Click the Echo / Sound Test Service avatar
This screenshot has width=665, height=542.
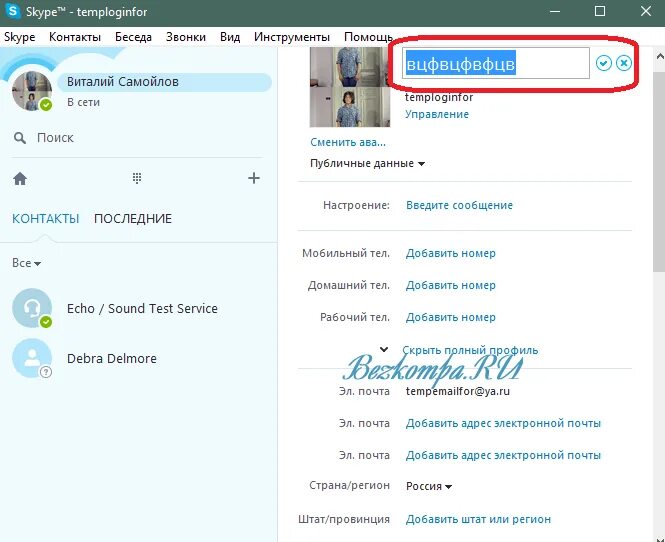click(x=32, y=308)
